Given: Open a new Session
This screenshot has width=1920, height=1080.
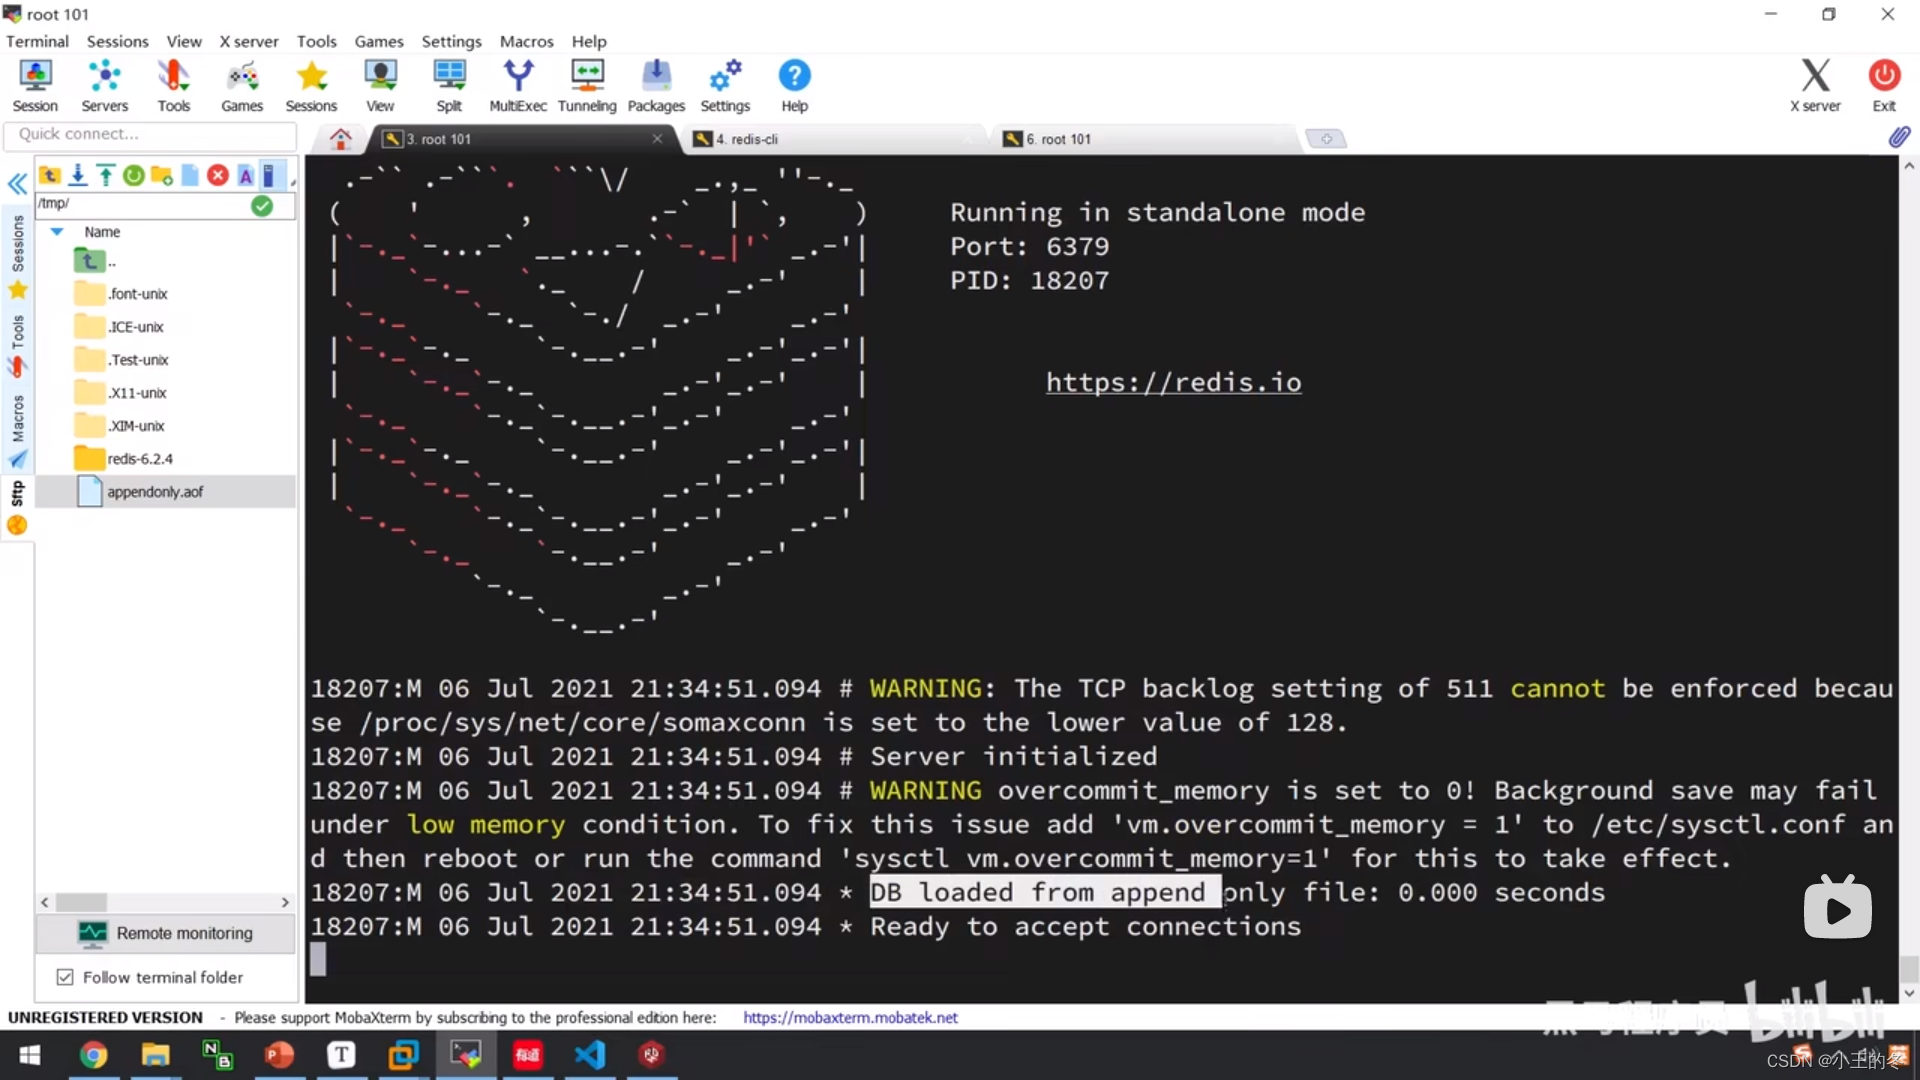Looking at the screenshot, I should [35, 84].
